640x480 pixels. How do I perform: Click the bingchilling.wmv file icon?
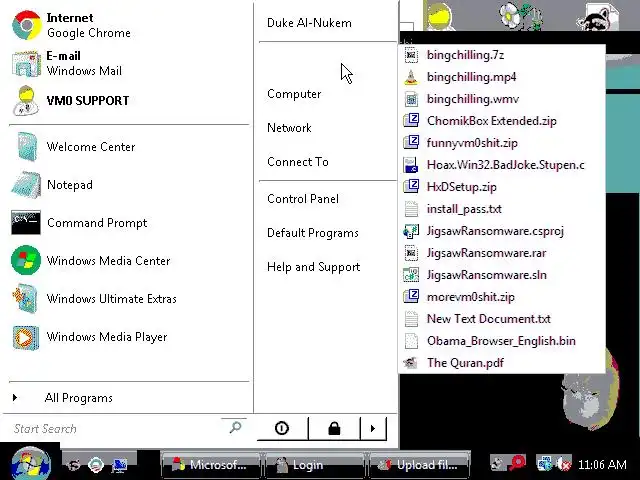coord(411,99)
